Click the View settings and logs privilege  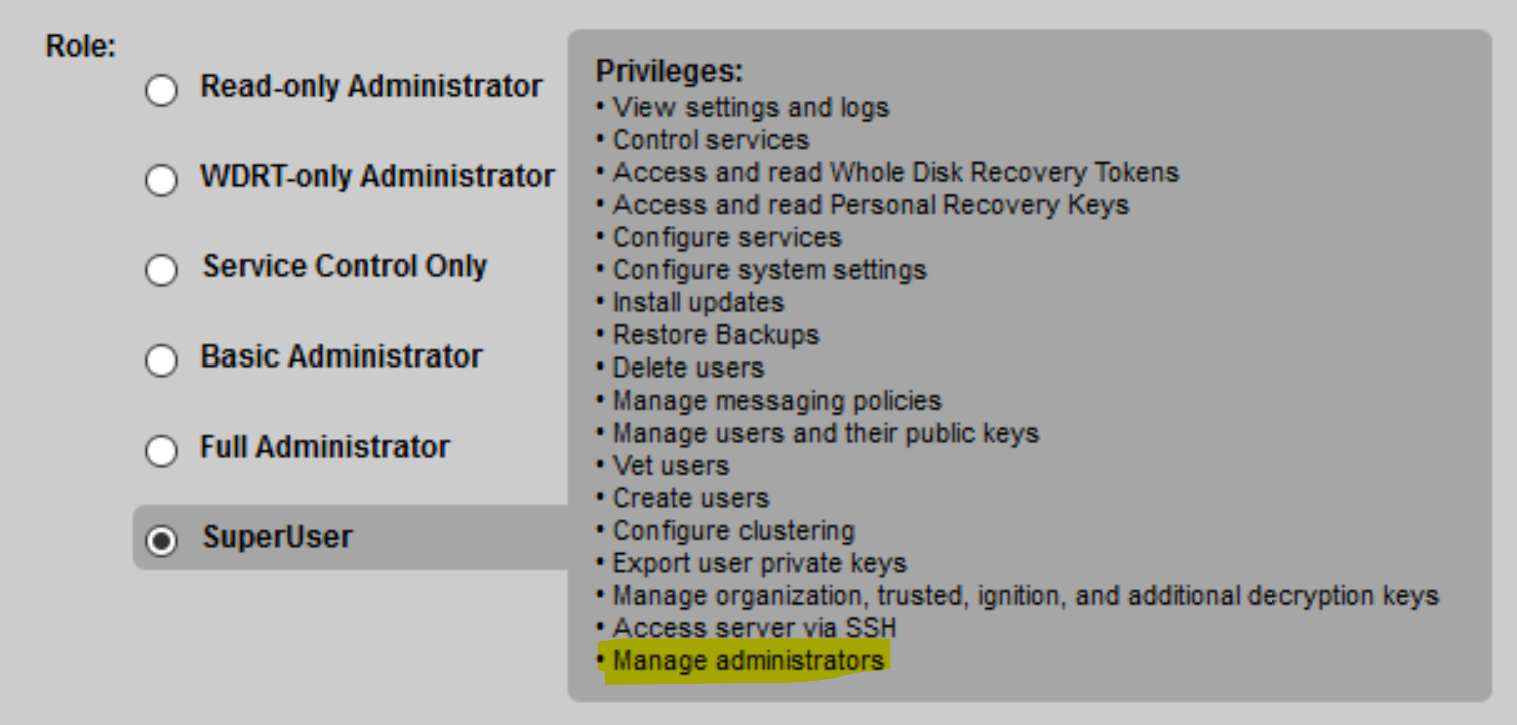point(750,107)
